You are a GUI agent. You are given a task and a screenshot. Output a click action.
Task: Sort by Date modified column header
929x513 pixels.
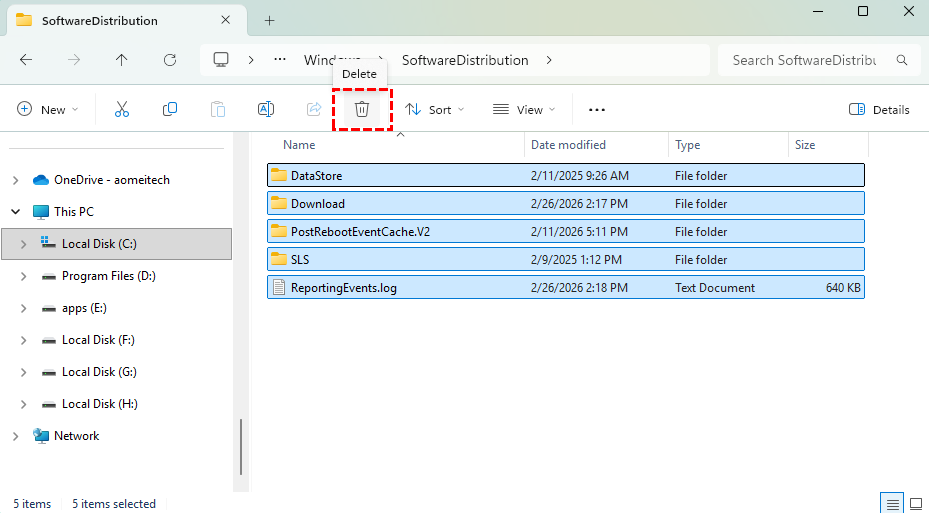568,145
